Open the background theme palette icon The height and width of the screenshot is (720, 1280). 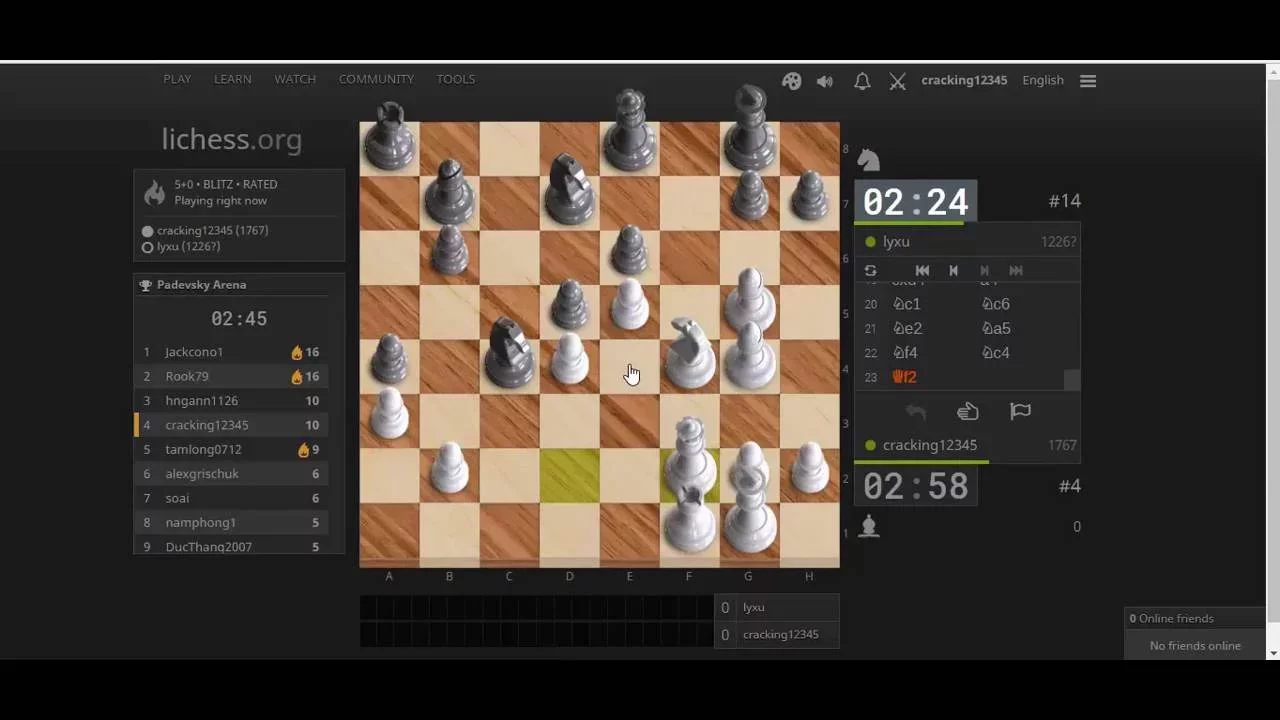[791, 81]
